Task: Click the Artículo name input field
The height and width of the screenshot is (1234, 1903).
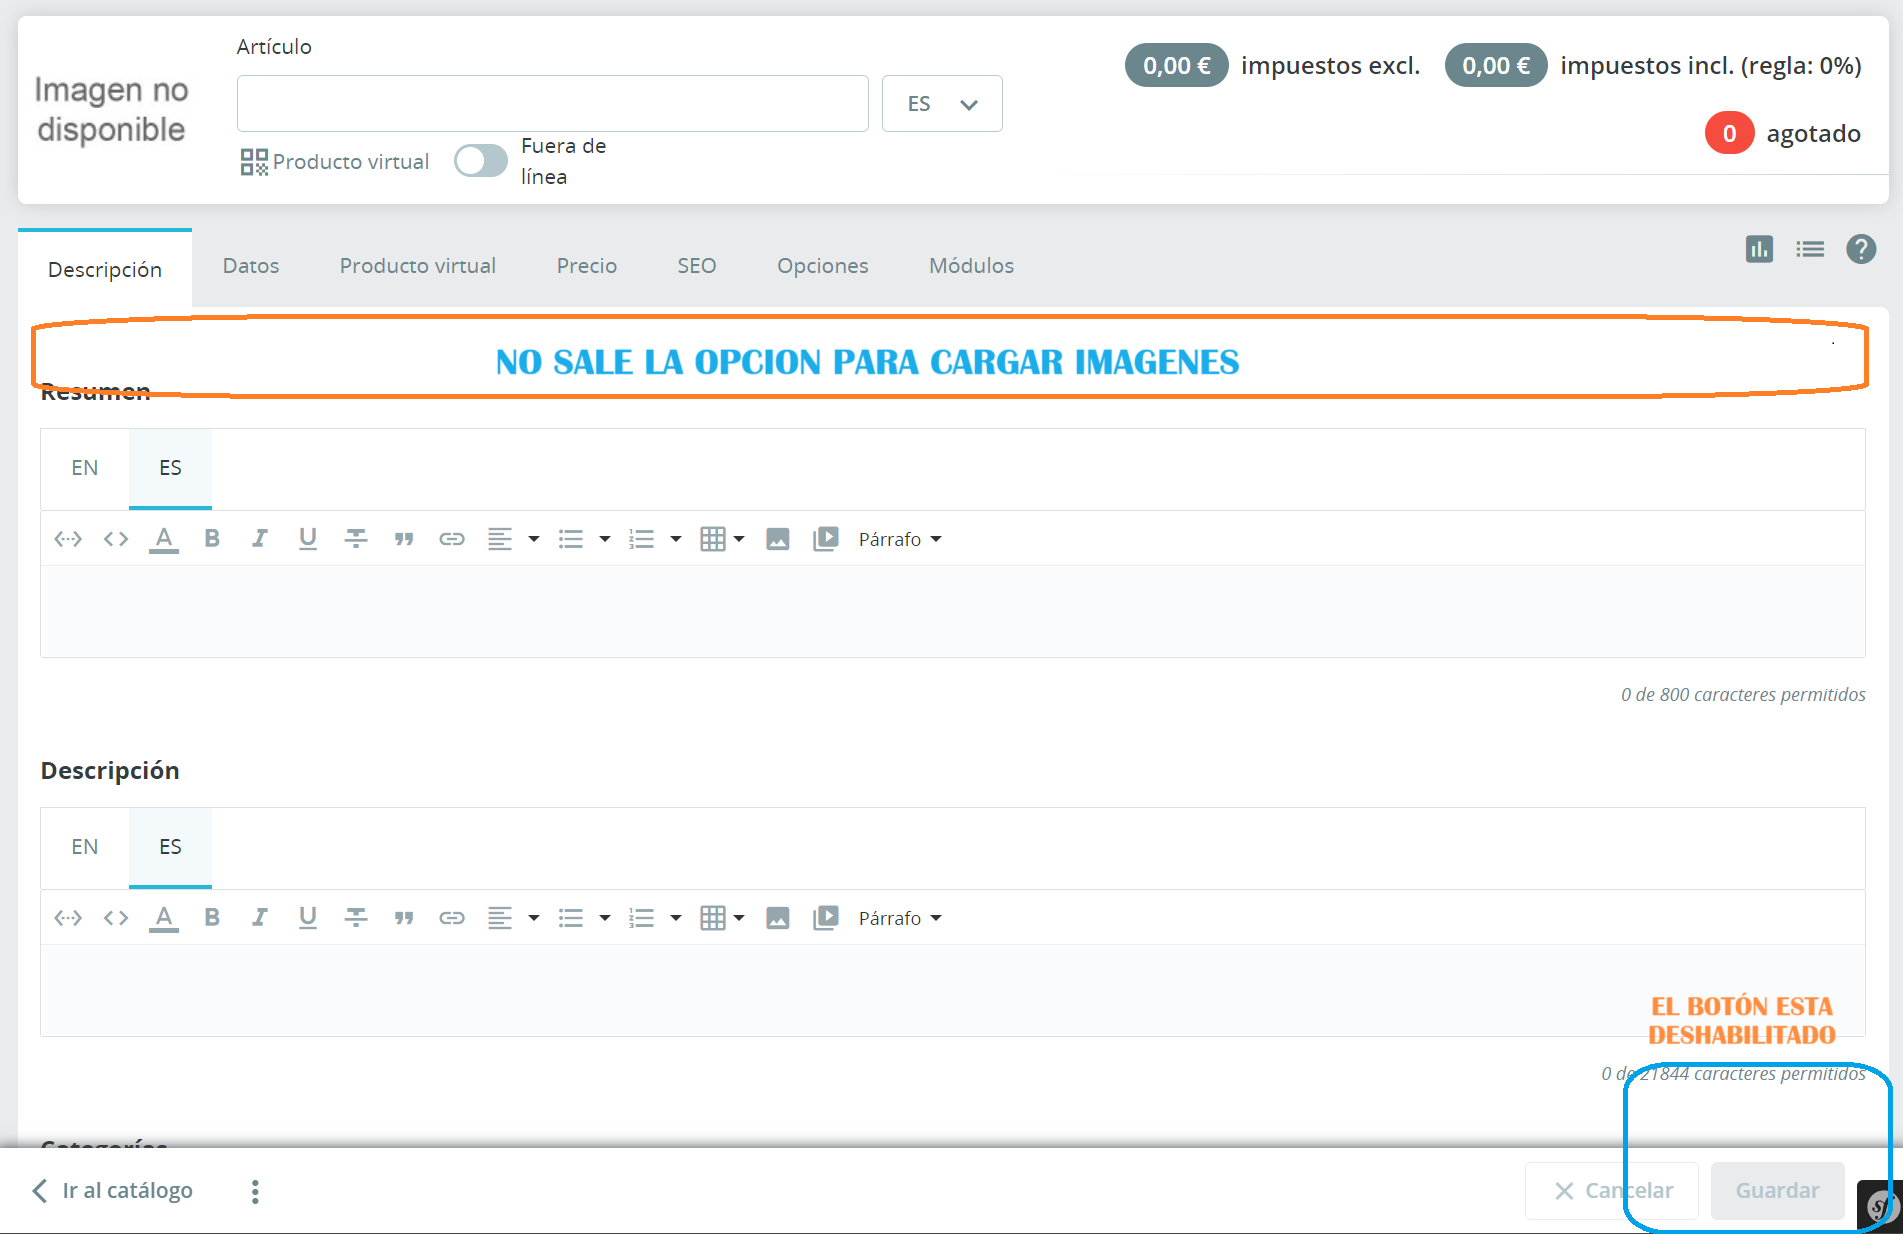Action: (x=553, y=104)
